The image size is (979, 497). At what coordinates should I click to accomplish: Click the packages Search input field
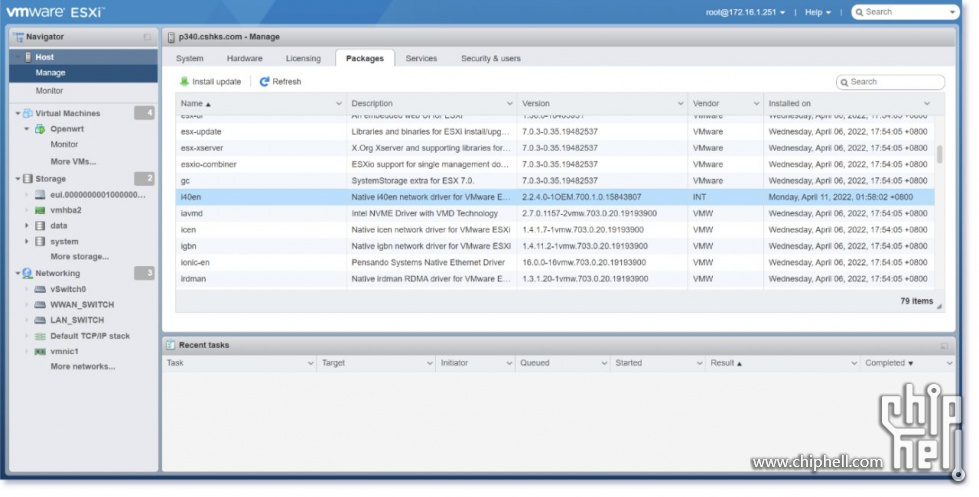pyautogui.click(x=890, y=82)
